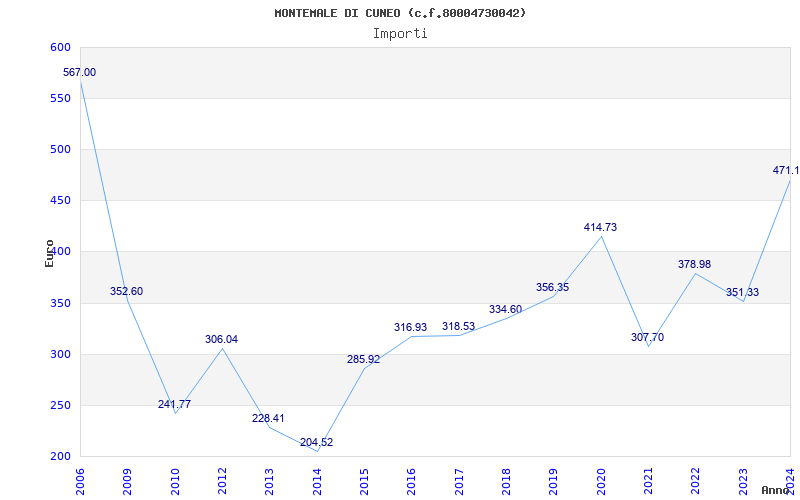Select the 450 y-axis tick
800x500 pixels.
(x=59, y=201)
